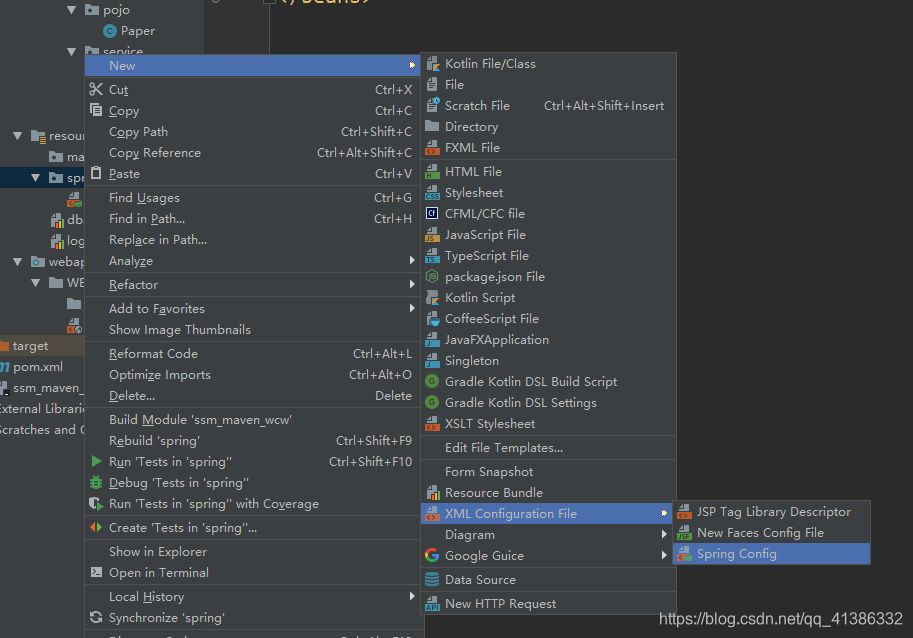Select the target folder in tree
This screenshot has width=913, height=638.
tap(30, 346)
